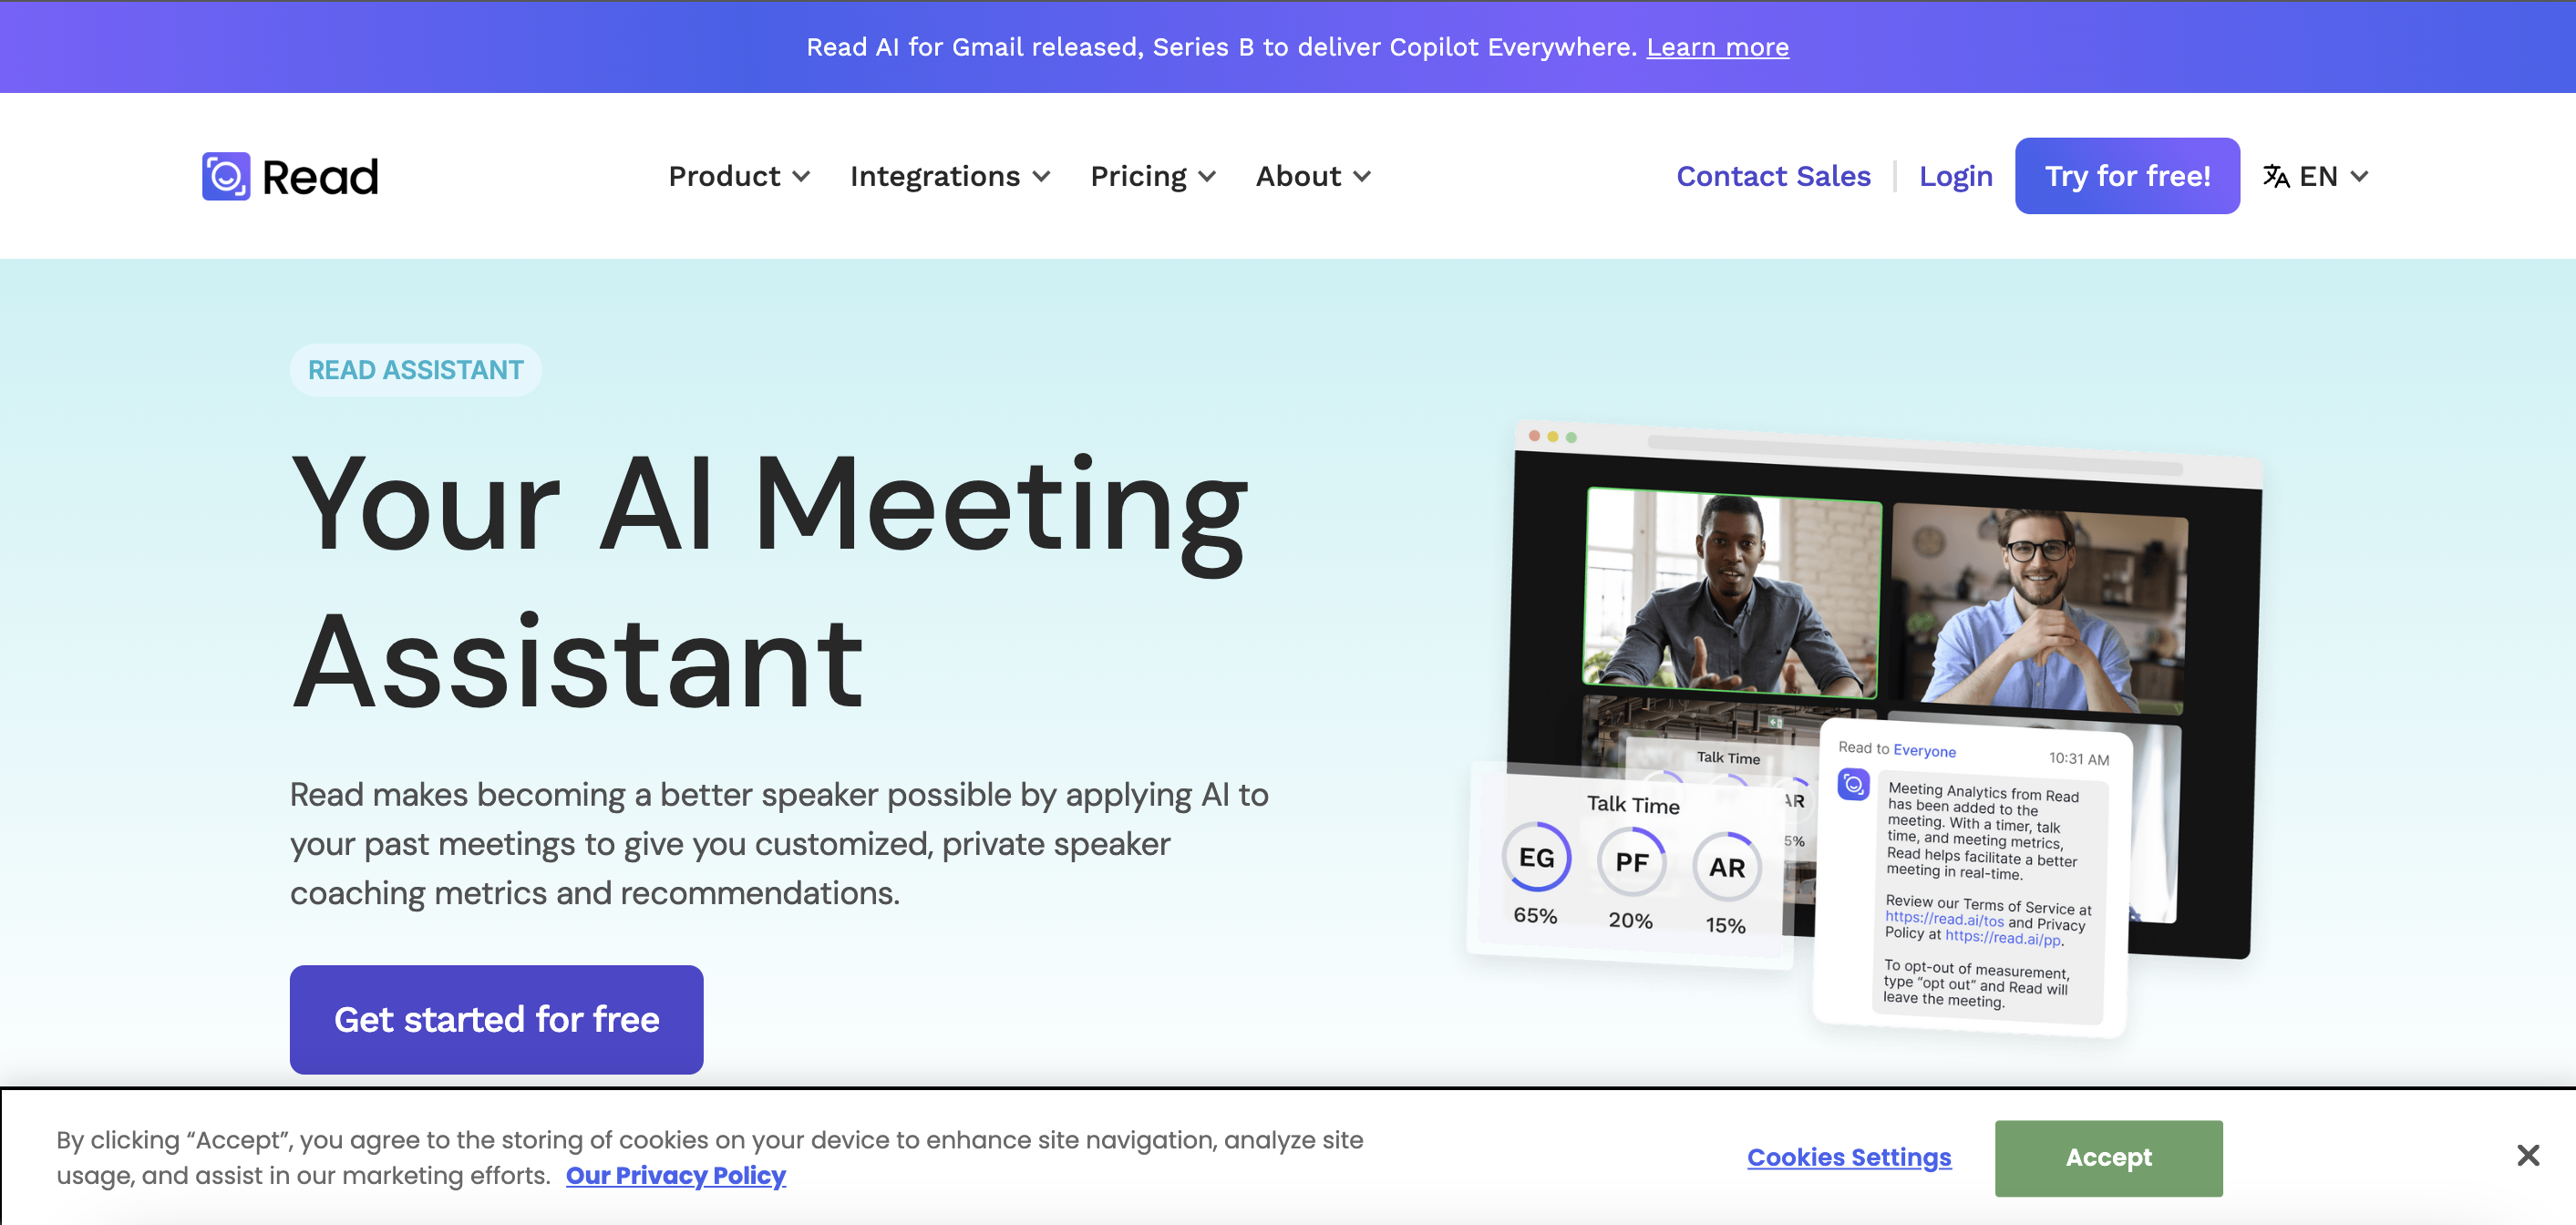Click Read bot avatar in chat message

point(1853,785)
